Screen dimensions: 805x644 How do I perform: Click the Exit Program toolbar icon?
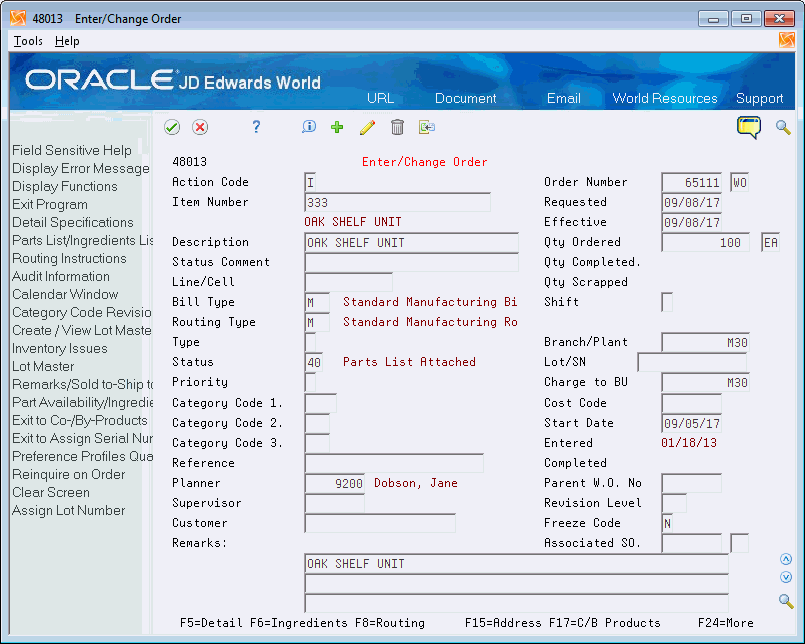pyautogui.click(x=427, y=127)
